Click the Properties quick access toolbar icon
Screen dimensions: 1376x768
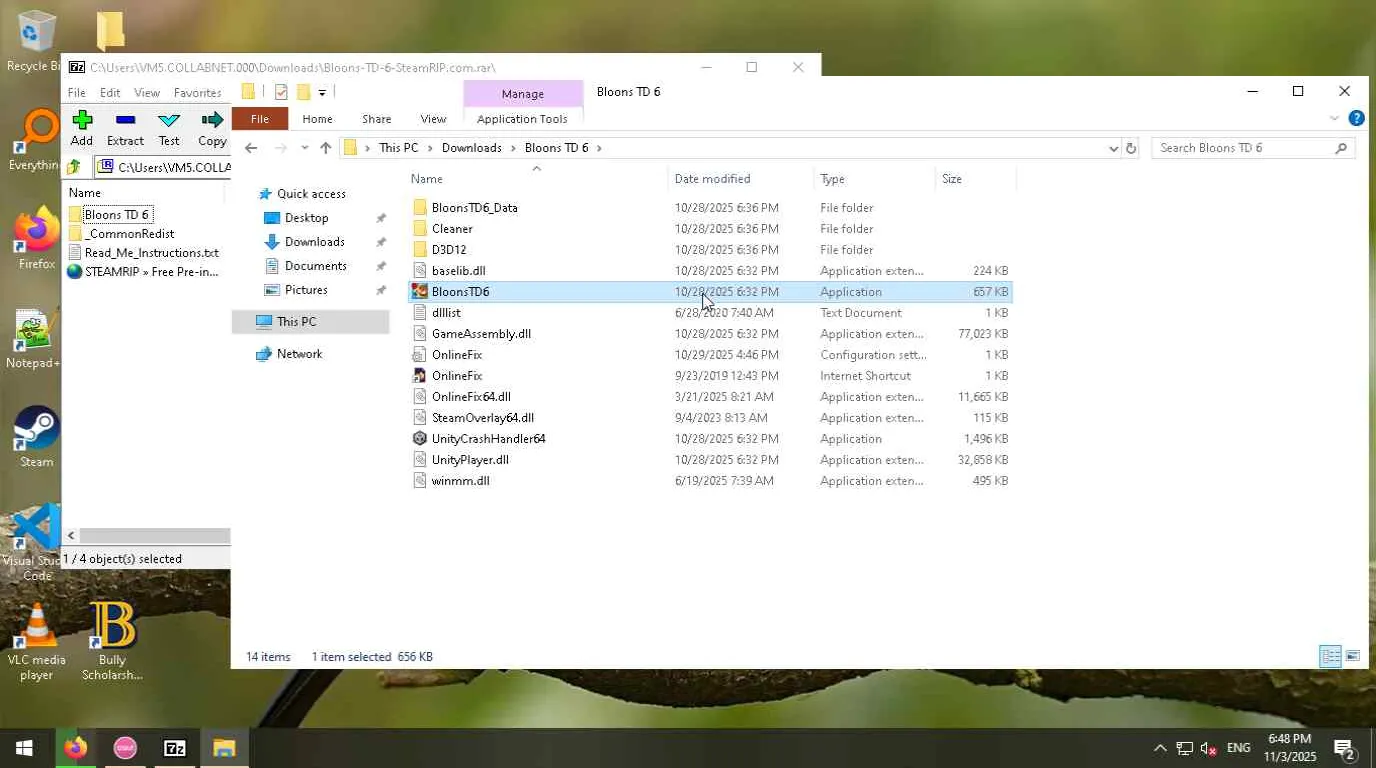[x=281, y=92]
